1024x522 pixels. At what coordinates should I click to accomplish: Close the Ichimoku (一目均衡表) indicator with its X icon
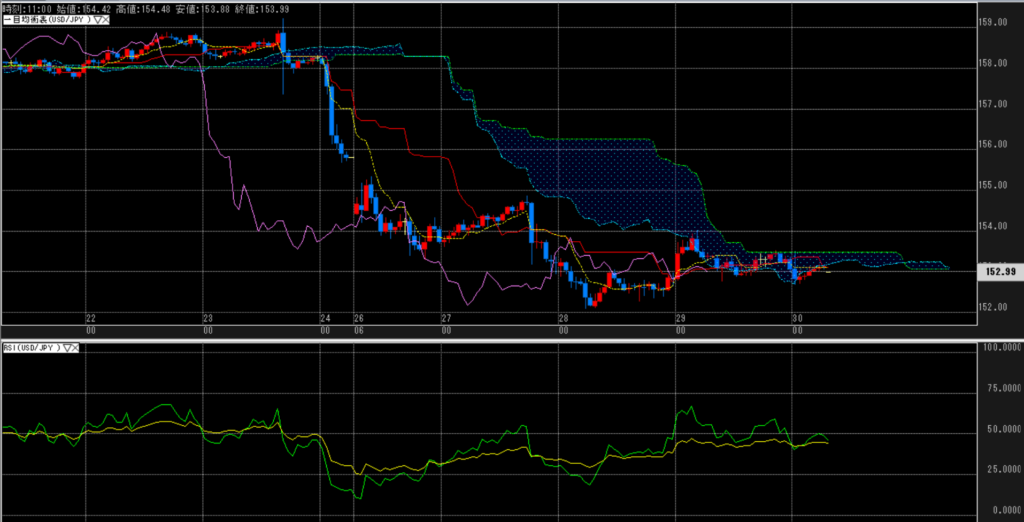104,19
